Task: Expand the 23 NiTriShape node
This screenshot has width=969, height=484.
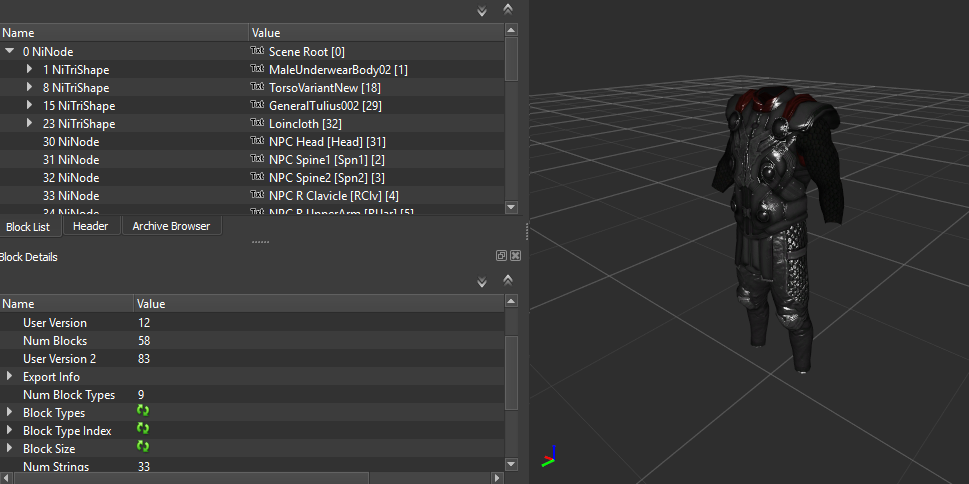Action: 29,123
